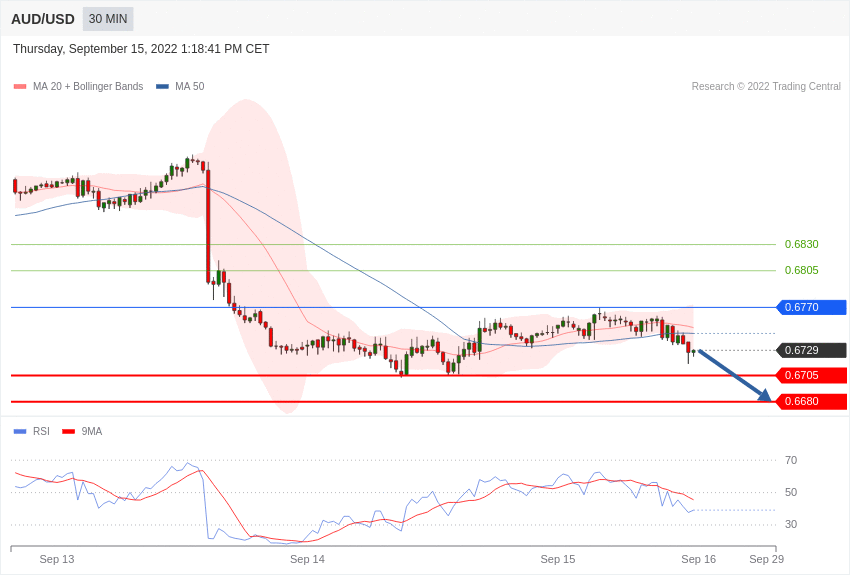Image resolution: width=850 pixels, height=576 pixels.
Task: Click the blue 0.6770 pivot price tag
Action: tap(812, 307)
